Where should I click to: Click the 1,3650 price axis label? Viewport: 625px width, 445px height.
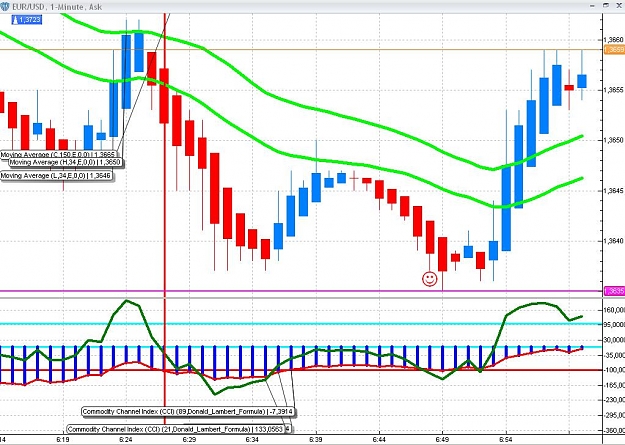pyautogui.click(x=613, y=140)
